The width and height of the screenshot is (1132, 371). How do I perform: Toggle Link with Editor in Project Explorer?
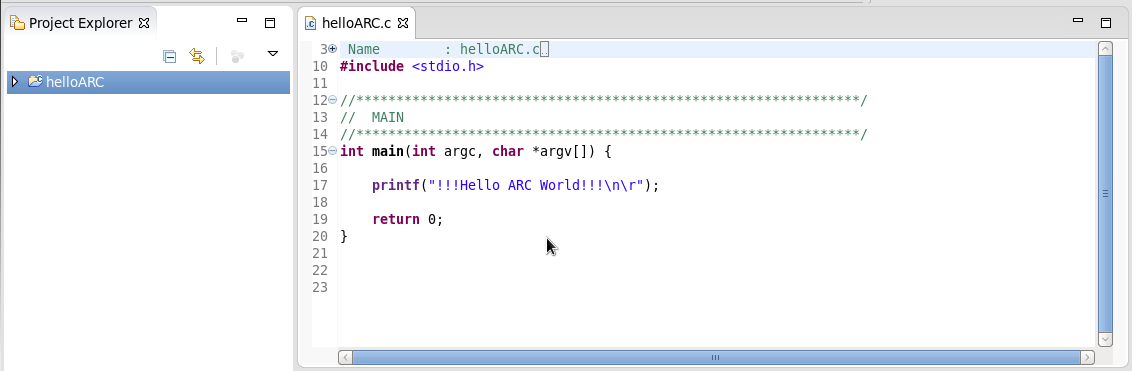197,56
